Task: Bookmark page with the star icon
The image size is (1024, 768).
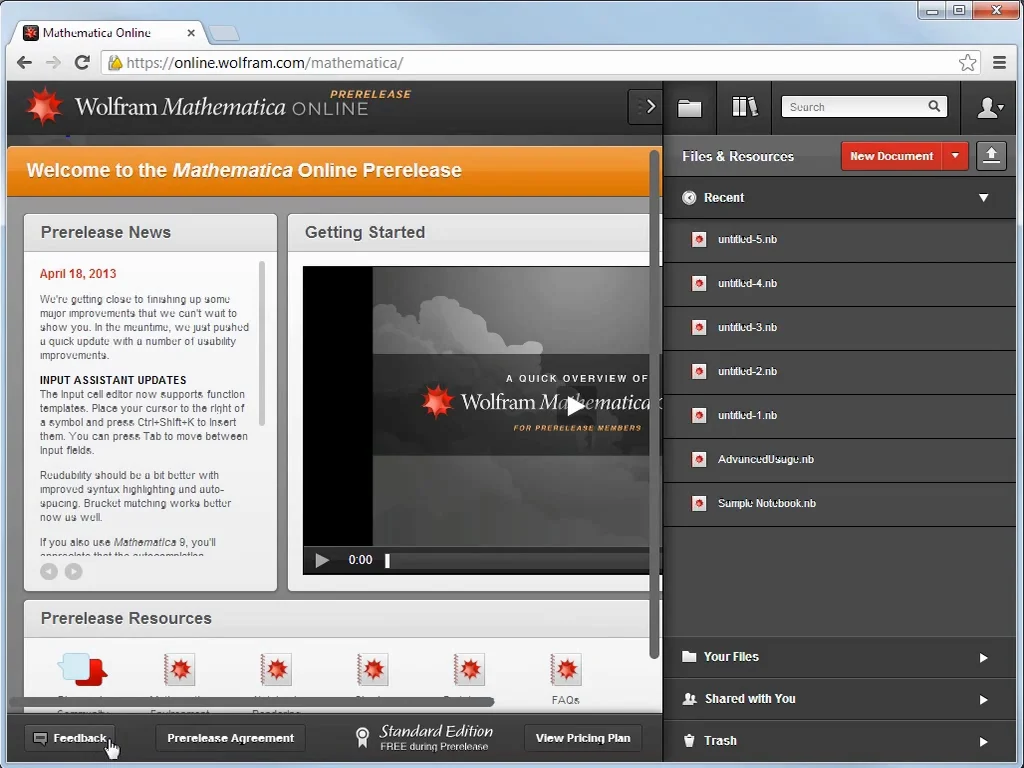Action: [967, 63]
